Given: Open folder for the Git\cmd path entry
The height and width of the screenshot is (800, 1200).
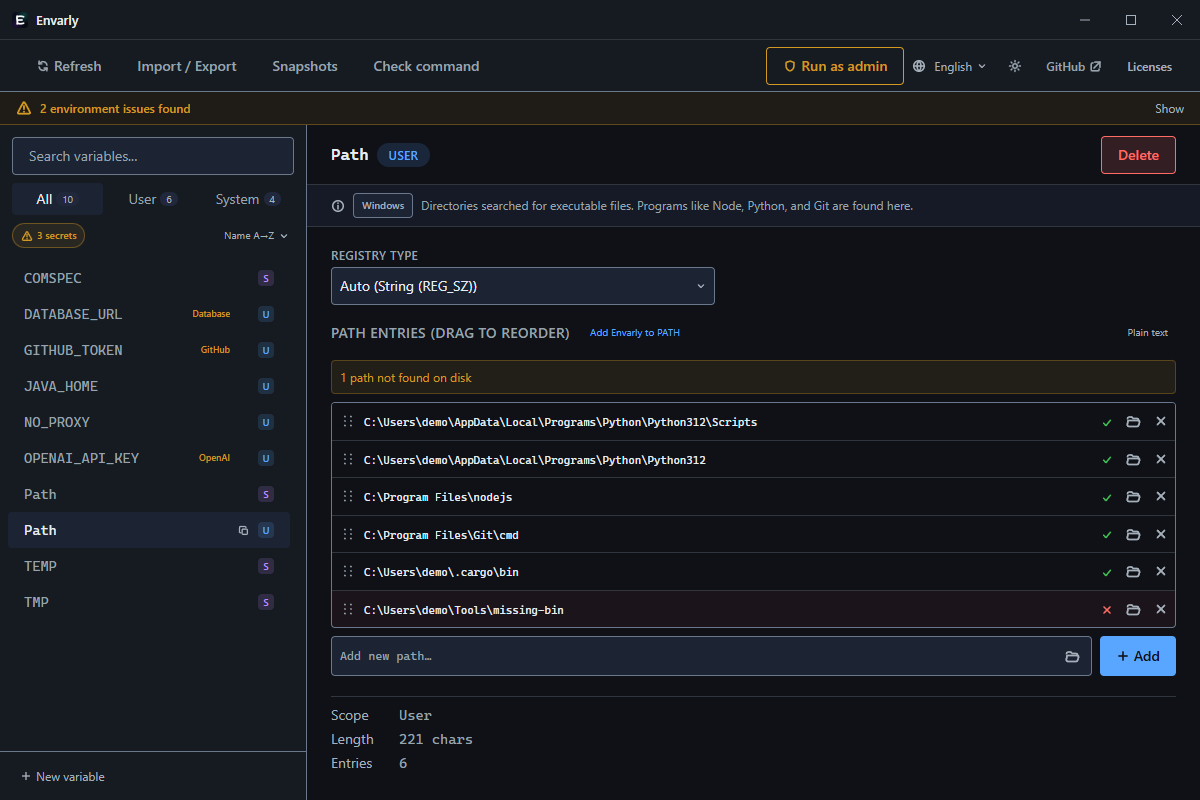Looking at the screenshot, I should pos(1133,535).
